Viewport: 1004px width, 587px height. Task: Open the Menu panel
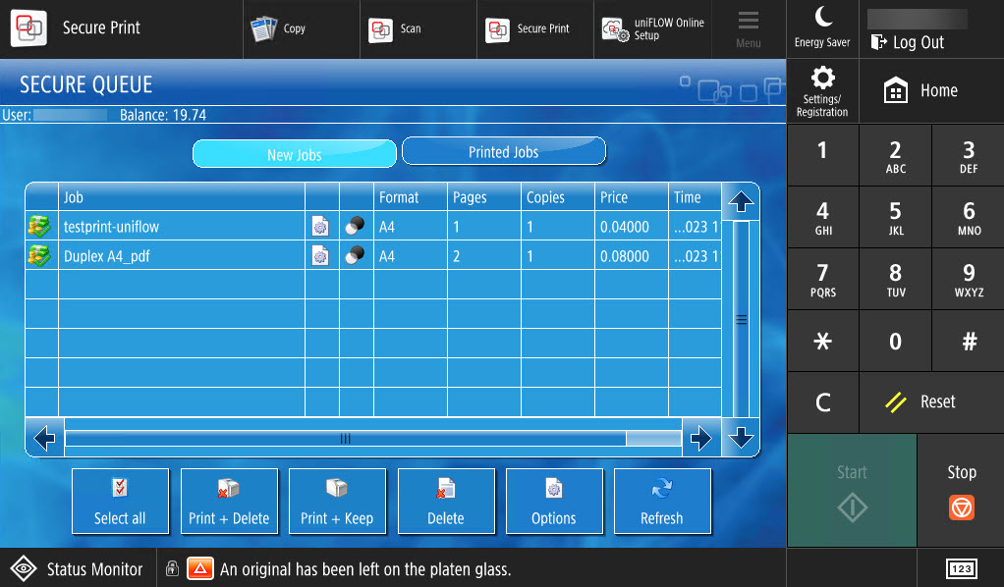748,29
